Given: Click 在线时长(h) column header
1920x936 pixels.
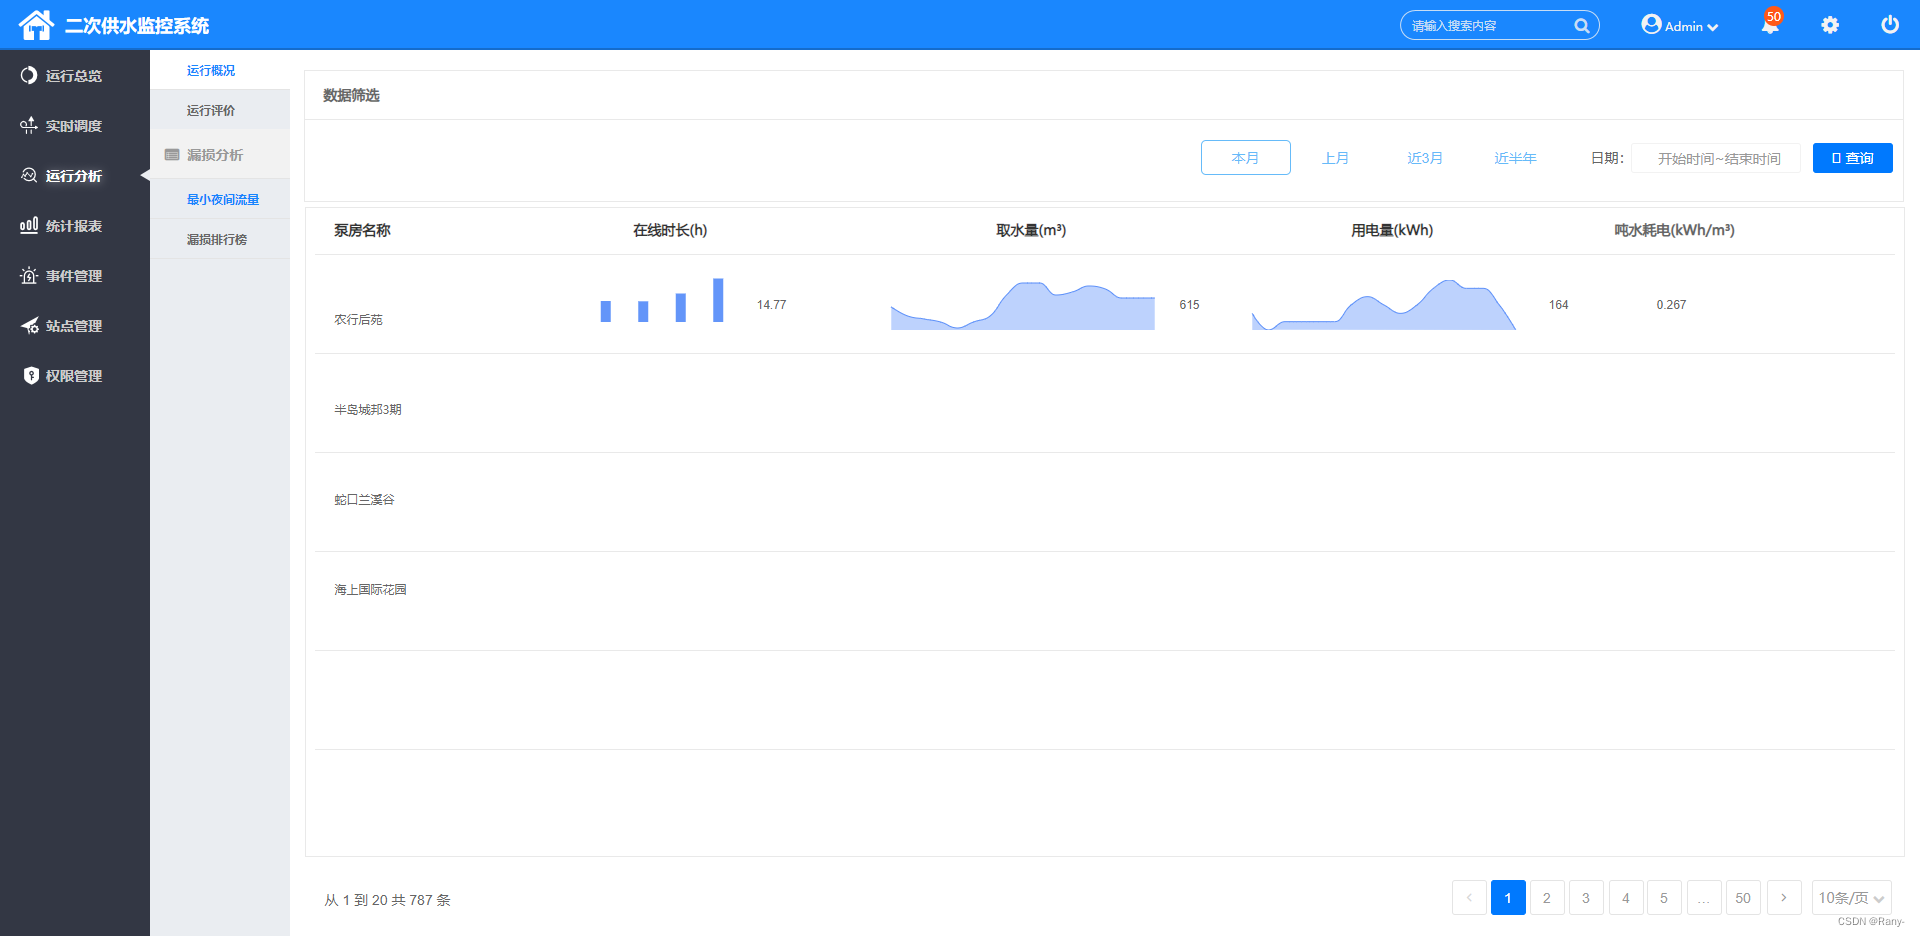Looking at the screenshot, I should tap(670, 230).
